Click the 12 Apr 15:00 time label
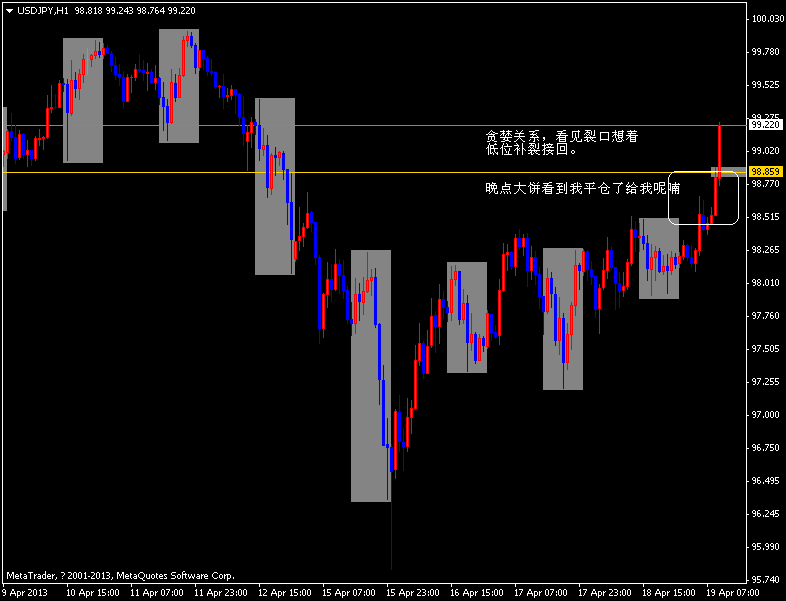The width and height of the screenshot is (786, 601). coord(285,592)
